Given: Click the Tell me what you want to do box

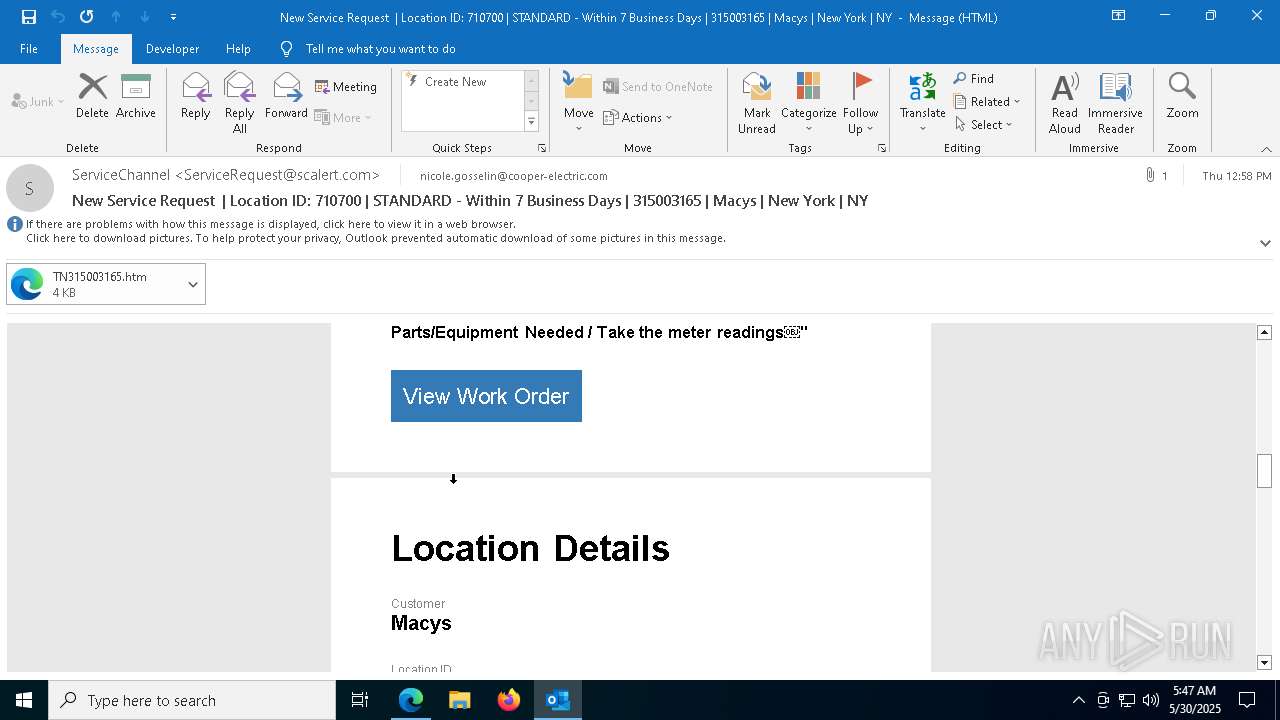Looking at the screenshot, I should (380, 49).
